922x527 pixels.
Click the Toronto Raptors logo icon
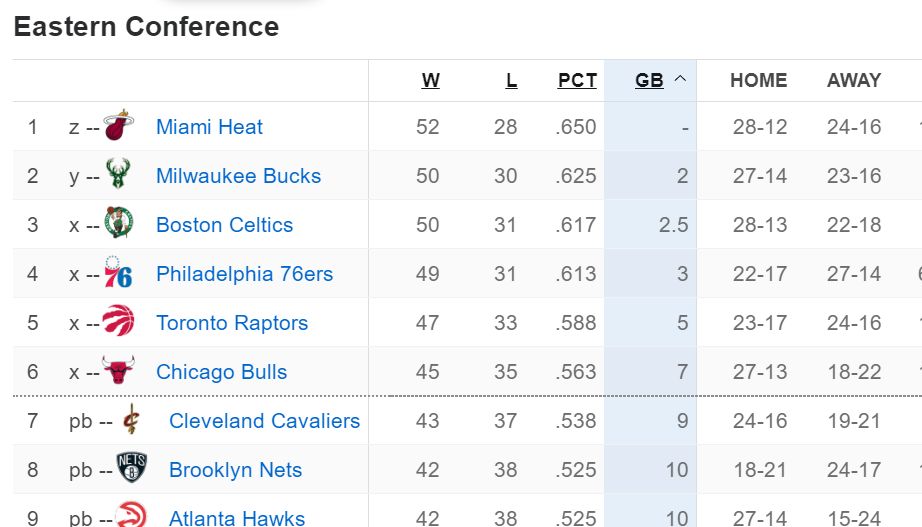(x=118, y=323)
